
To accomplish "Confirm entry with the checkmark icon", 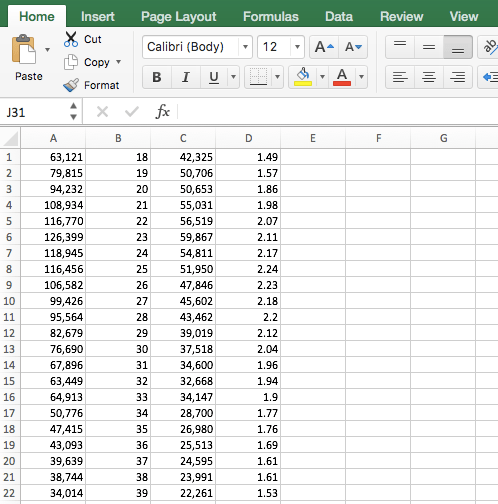I will point(132,112).
